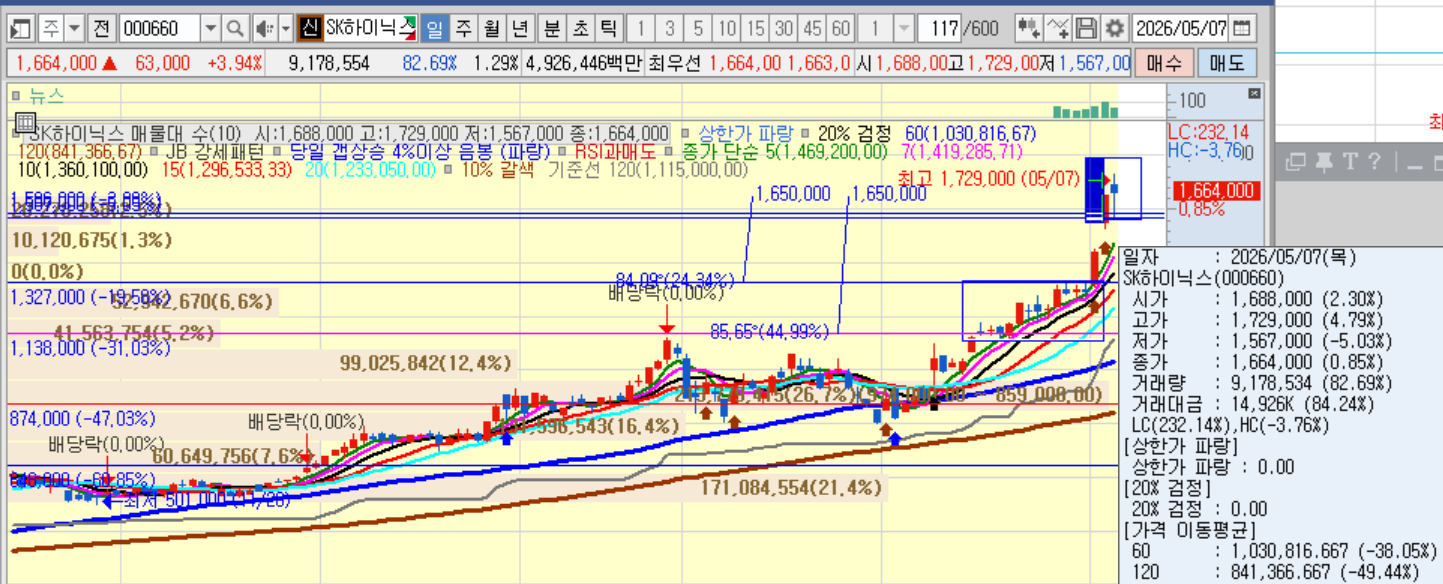Click the 매수 buy button
Viewport: 1443px width, 584px height.
(1164, 63)
